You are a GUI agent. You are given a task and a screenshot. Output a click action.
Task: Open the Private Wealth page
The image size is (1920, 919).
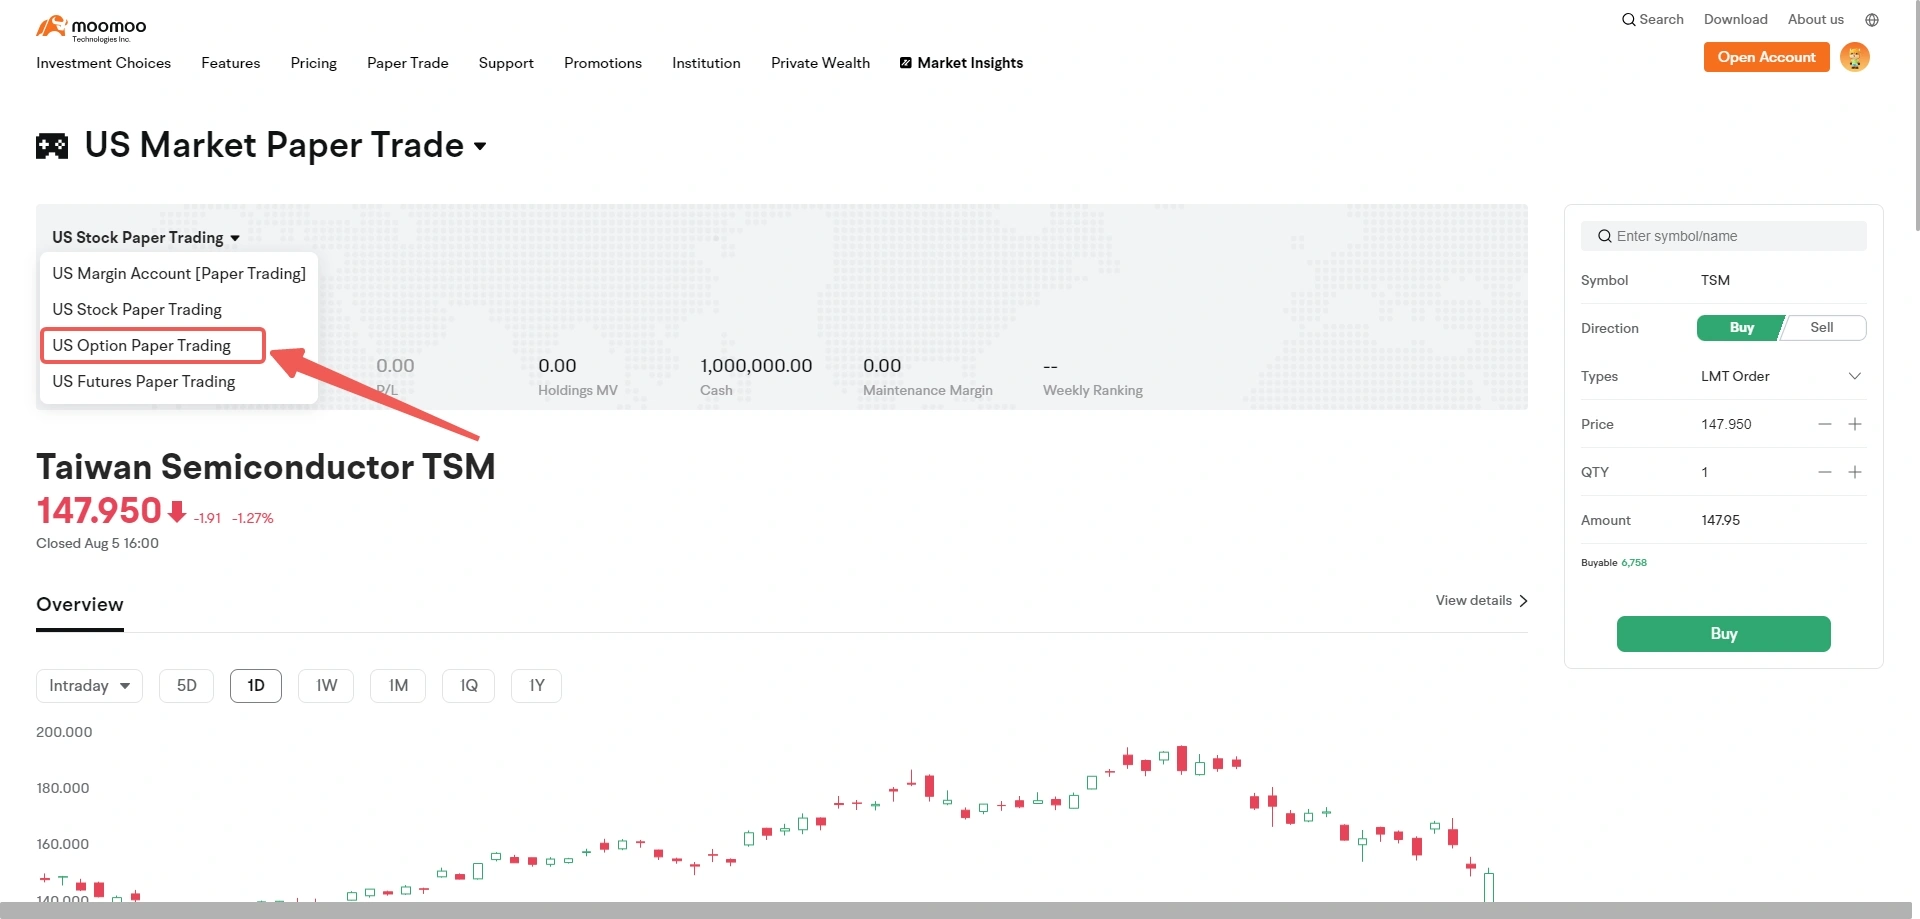pos(820,63)
